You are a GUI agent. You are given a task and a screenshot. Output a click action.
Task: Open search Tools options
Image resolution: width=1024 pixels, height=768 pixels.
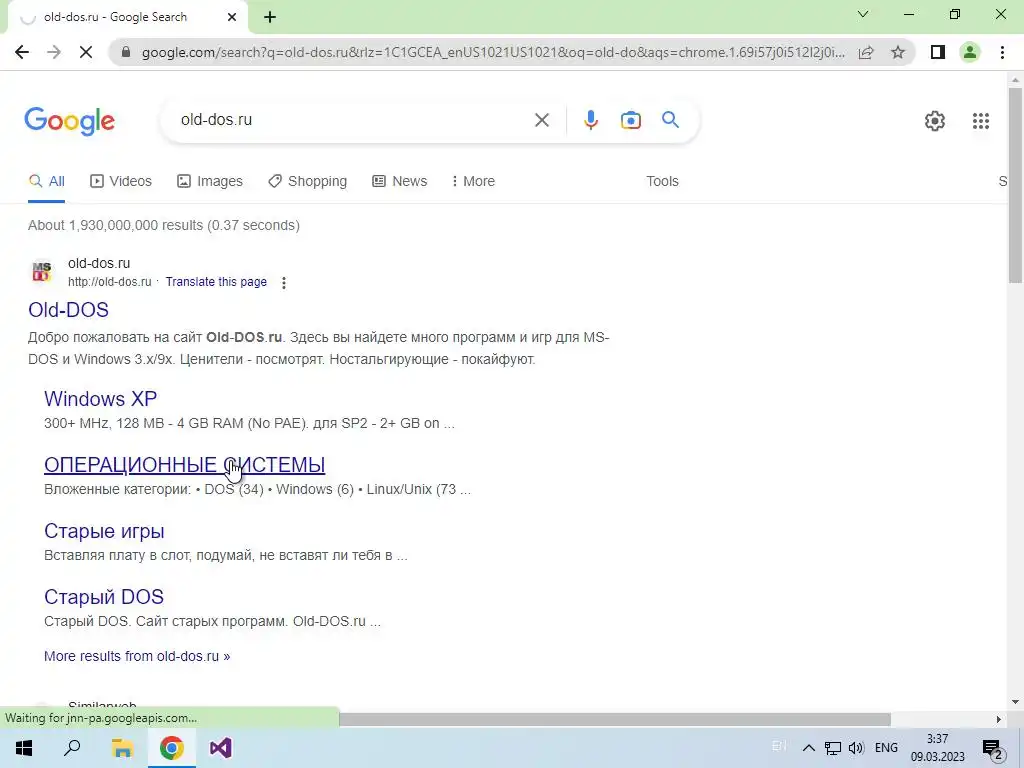662,181
